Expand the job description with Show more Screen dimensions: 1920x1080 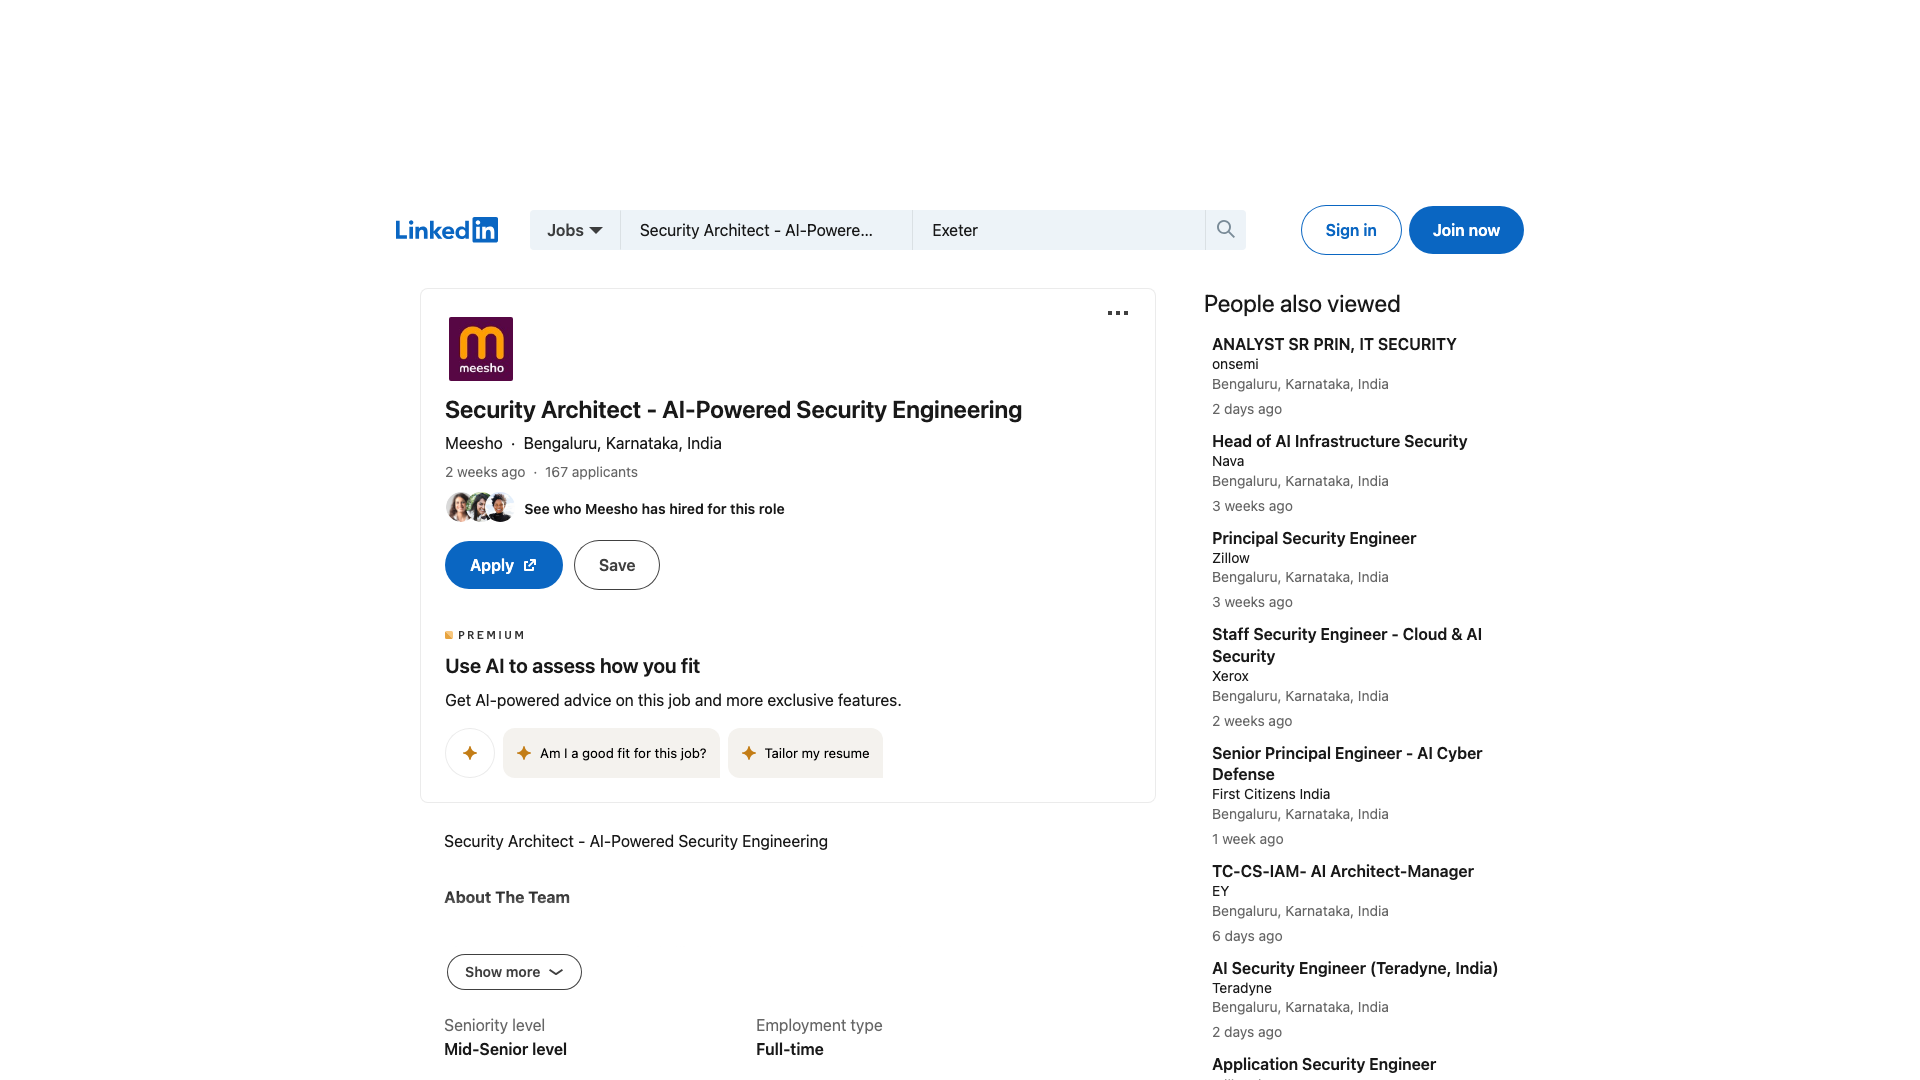click(x=514, y=972)
